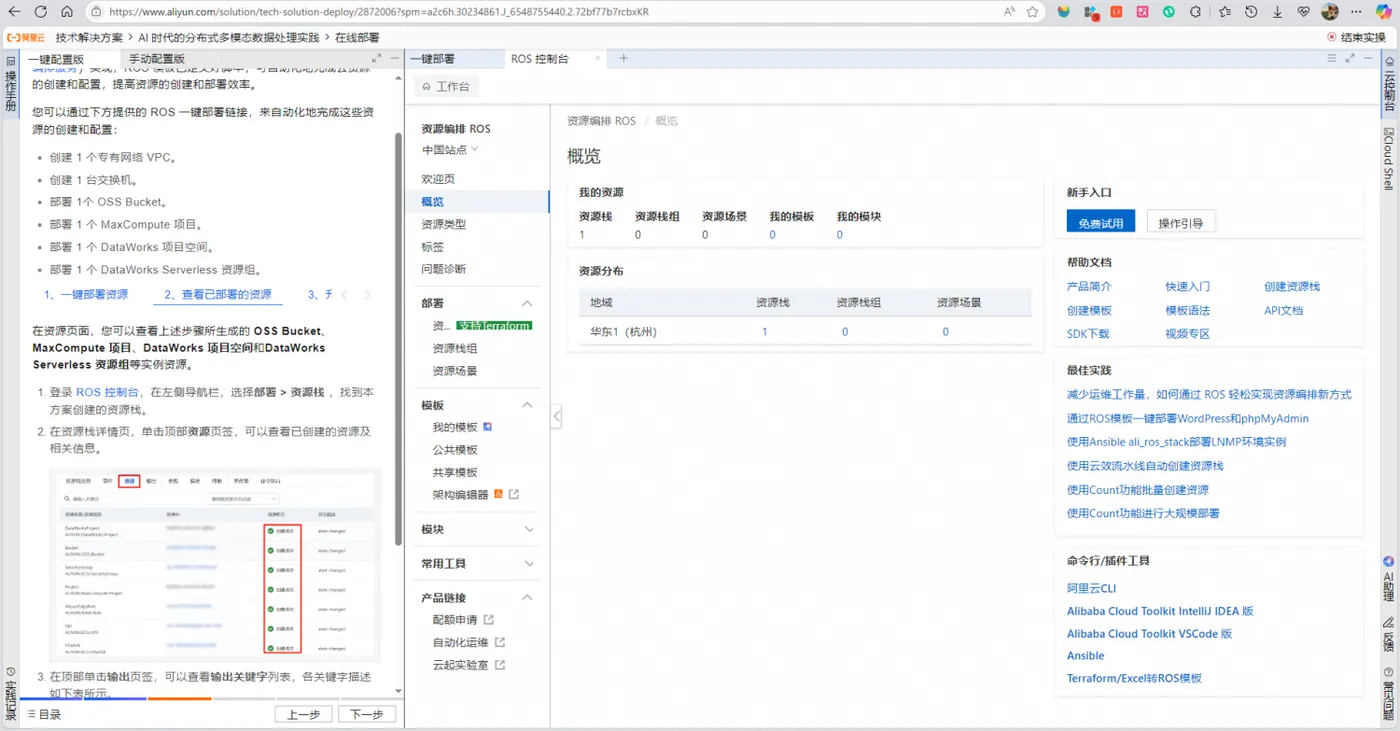The width and height of the screenshot is (1400, 731).
Task: Open the browser three-dot settings menu
Action: coord(1357,12)
